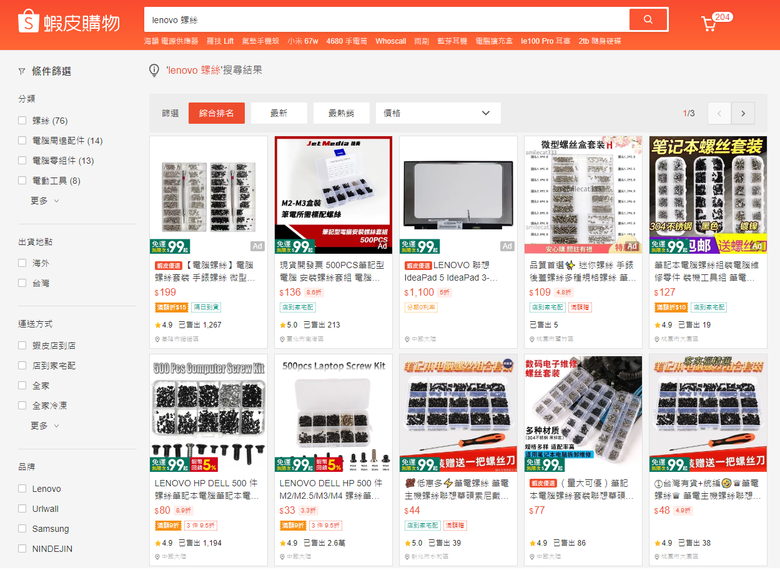Click the 5折 discount tag on $1,100 item
Viewport: 780px width, 570px height.
[x=444, y=292]
